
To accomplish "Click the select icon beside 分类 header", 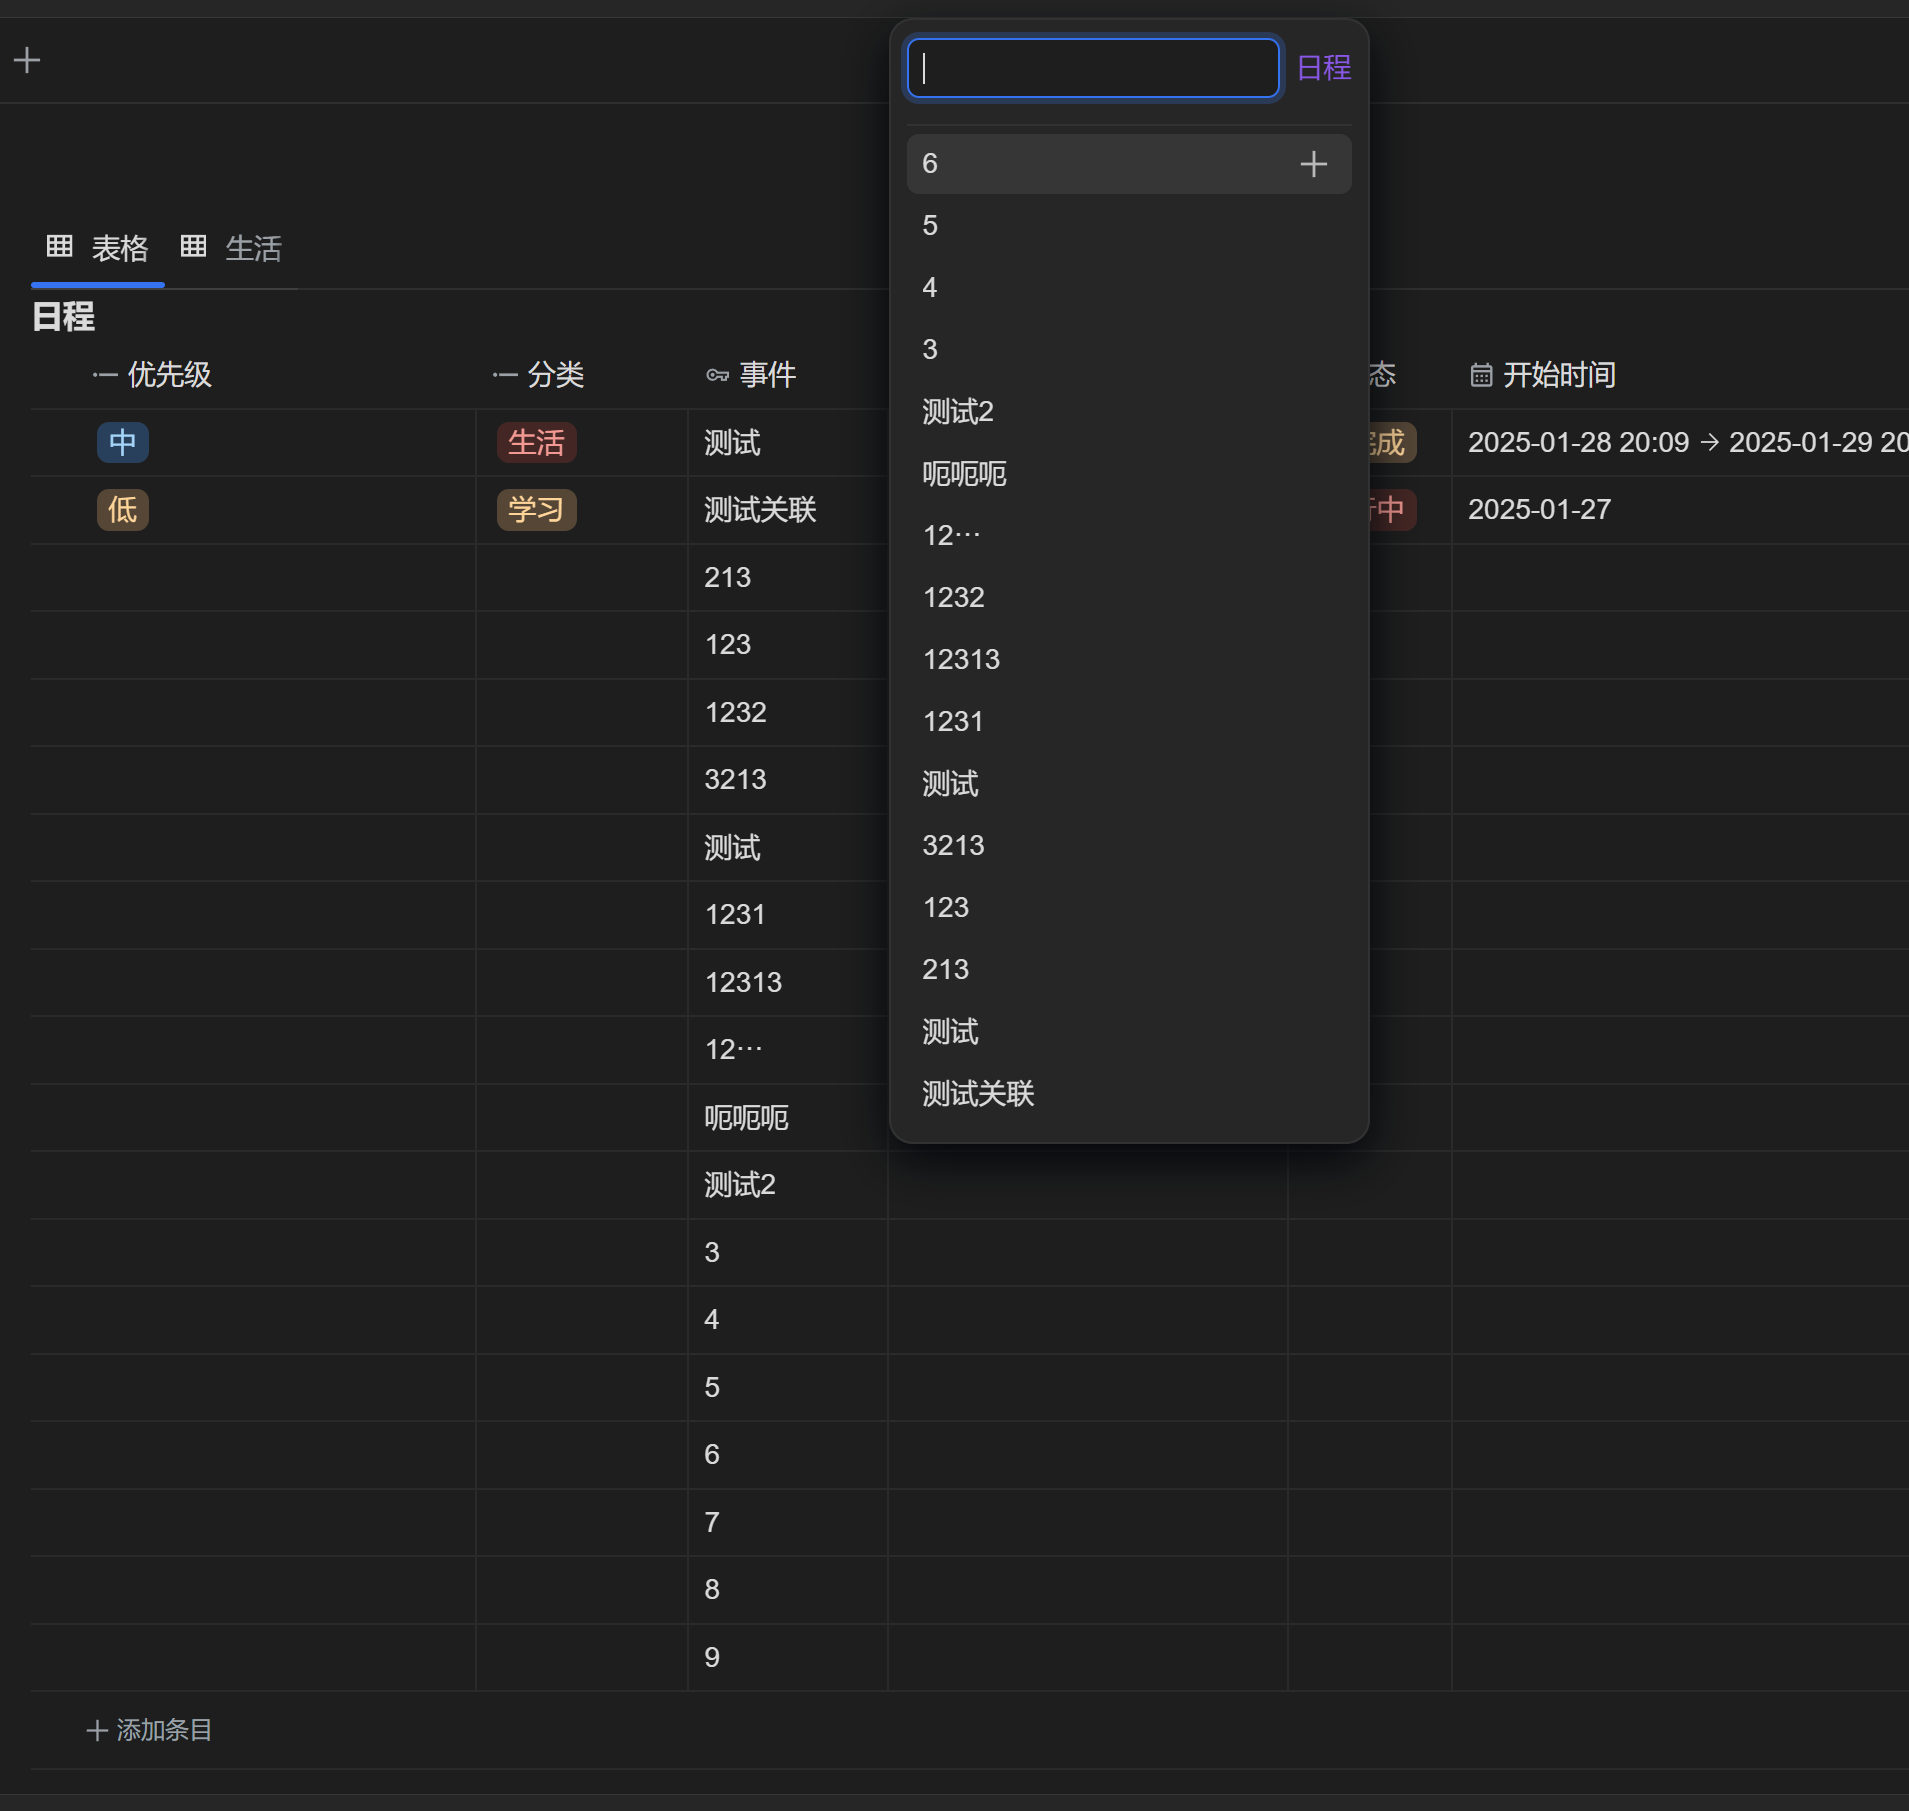I will [505, 375].
